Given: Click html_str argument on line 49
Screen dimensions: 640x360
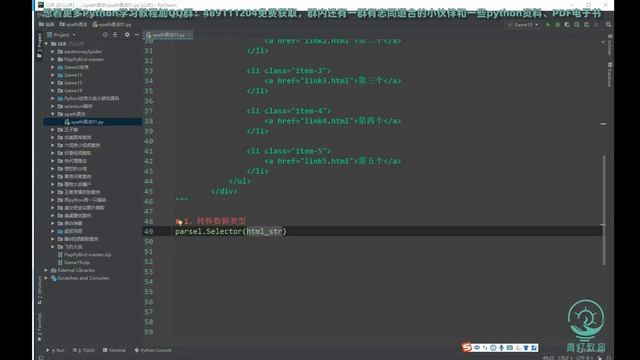Looking at the screenshot, I should point(264,231).
